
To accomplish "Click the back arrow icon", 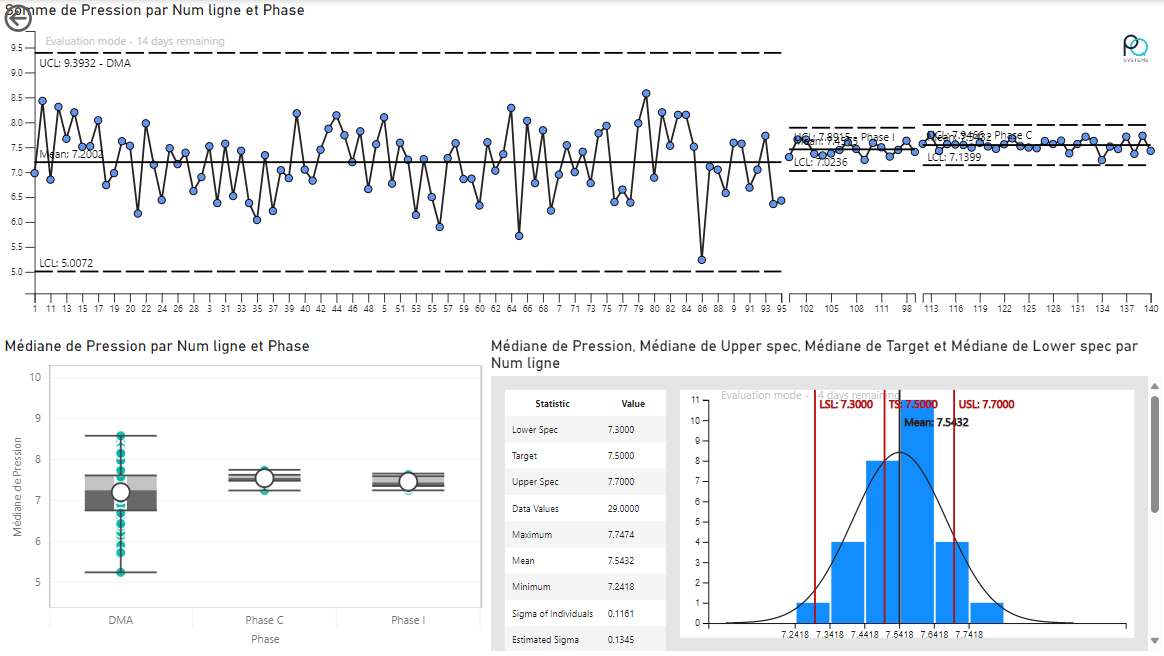I will point(18,19).
